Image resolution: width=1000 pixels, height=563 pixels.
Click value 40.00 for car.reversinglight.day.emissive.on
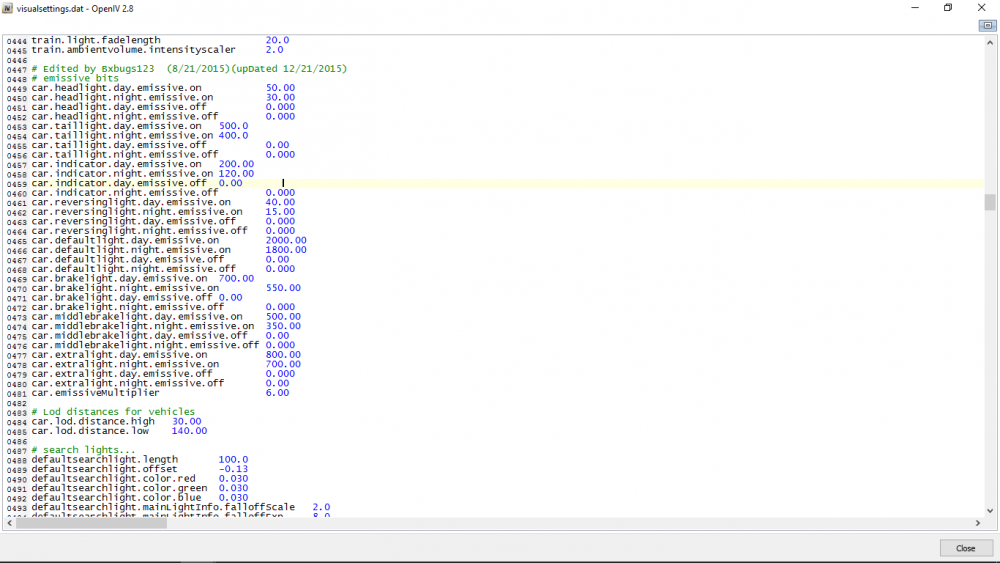click(x=280, y=202)
